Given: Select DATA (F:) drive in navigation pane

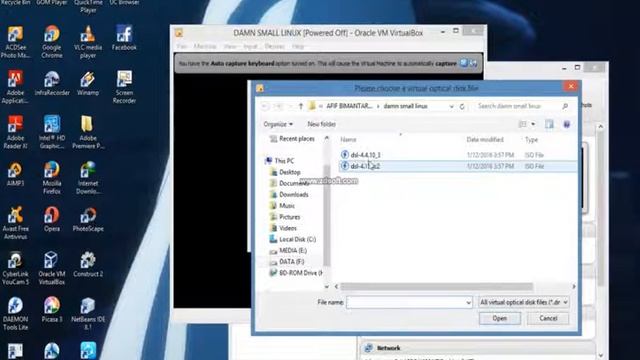Looking at the screenshot, I should click(287, 262).
